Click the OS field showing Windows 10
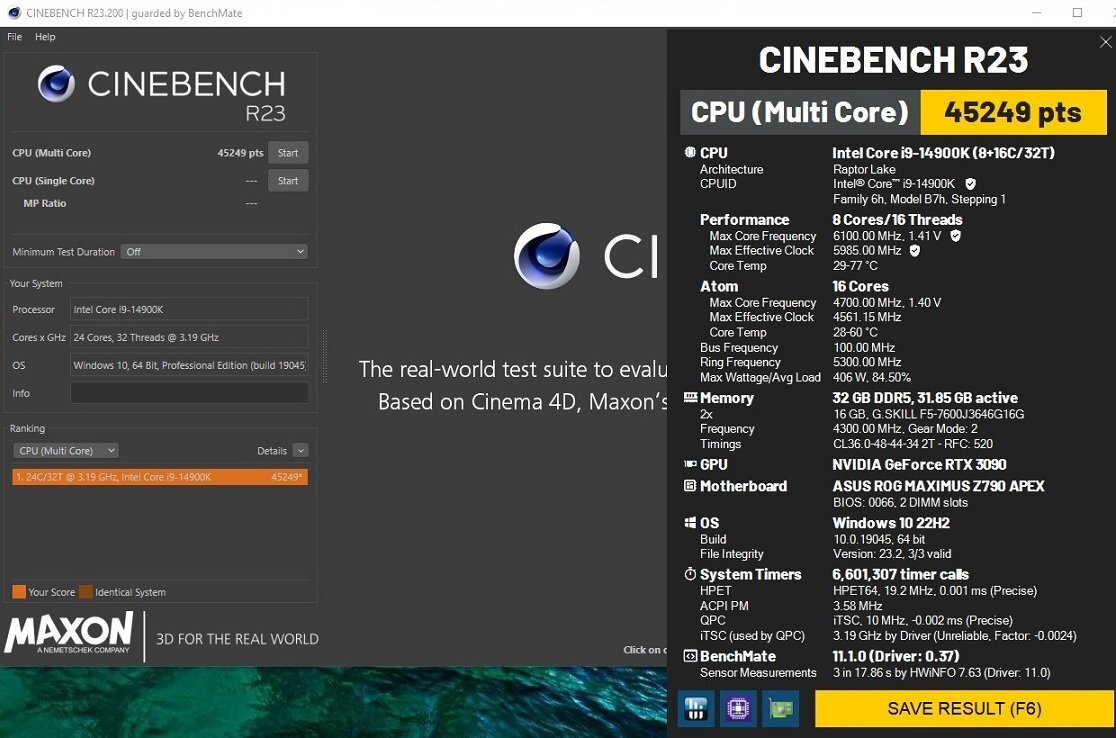 coord(189,365)
